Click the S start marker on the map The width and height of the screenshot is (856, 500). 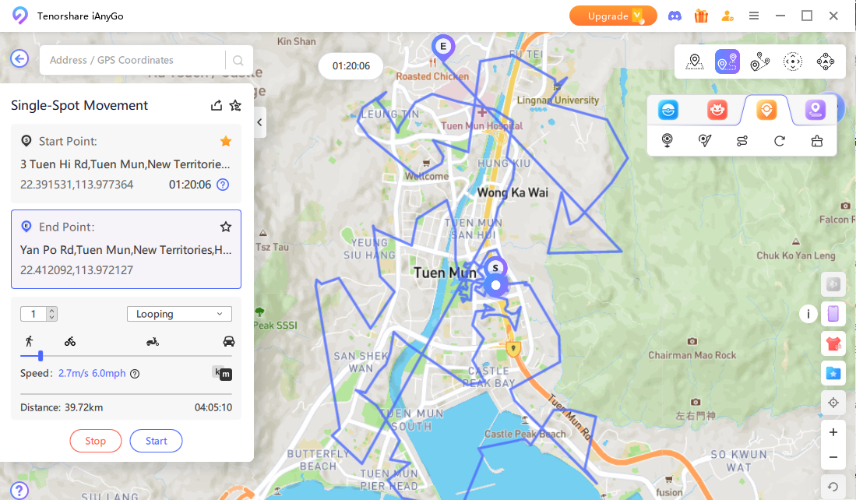click(495, 267)
